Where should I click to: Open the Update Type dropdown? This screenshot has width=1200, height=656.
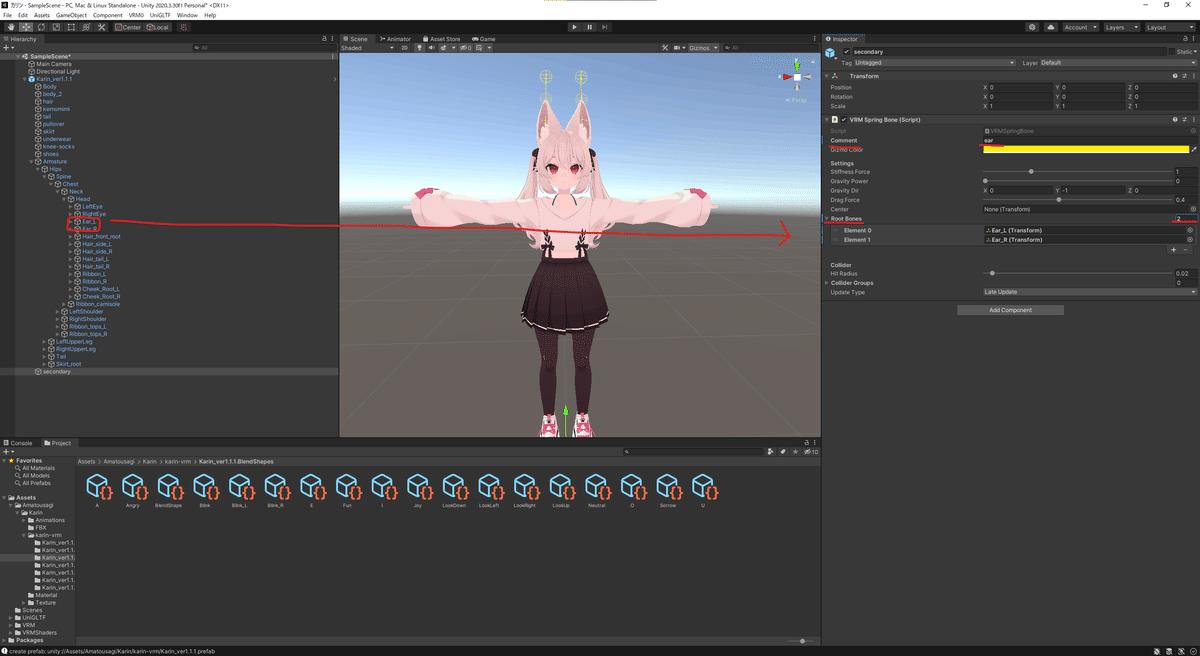(1089, 292)
